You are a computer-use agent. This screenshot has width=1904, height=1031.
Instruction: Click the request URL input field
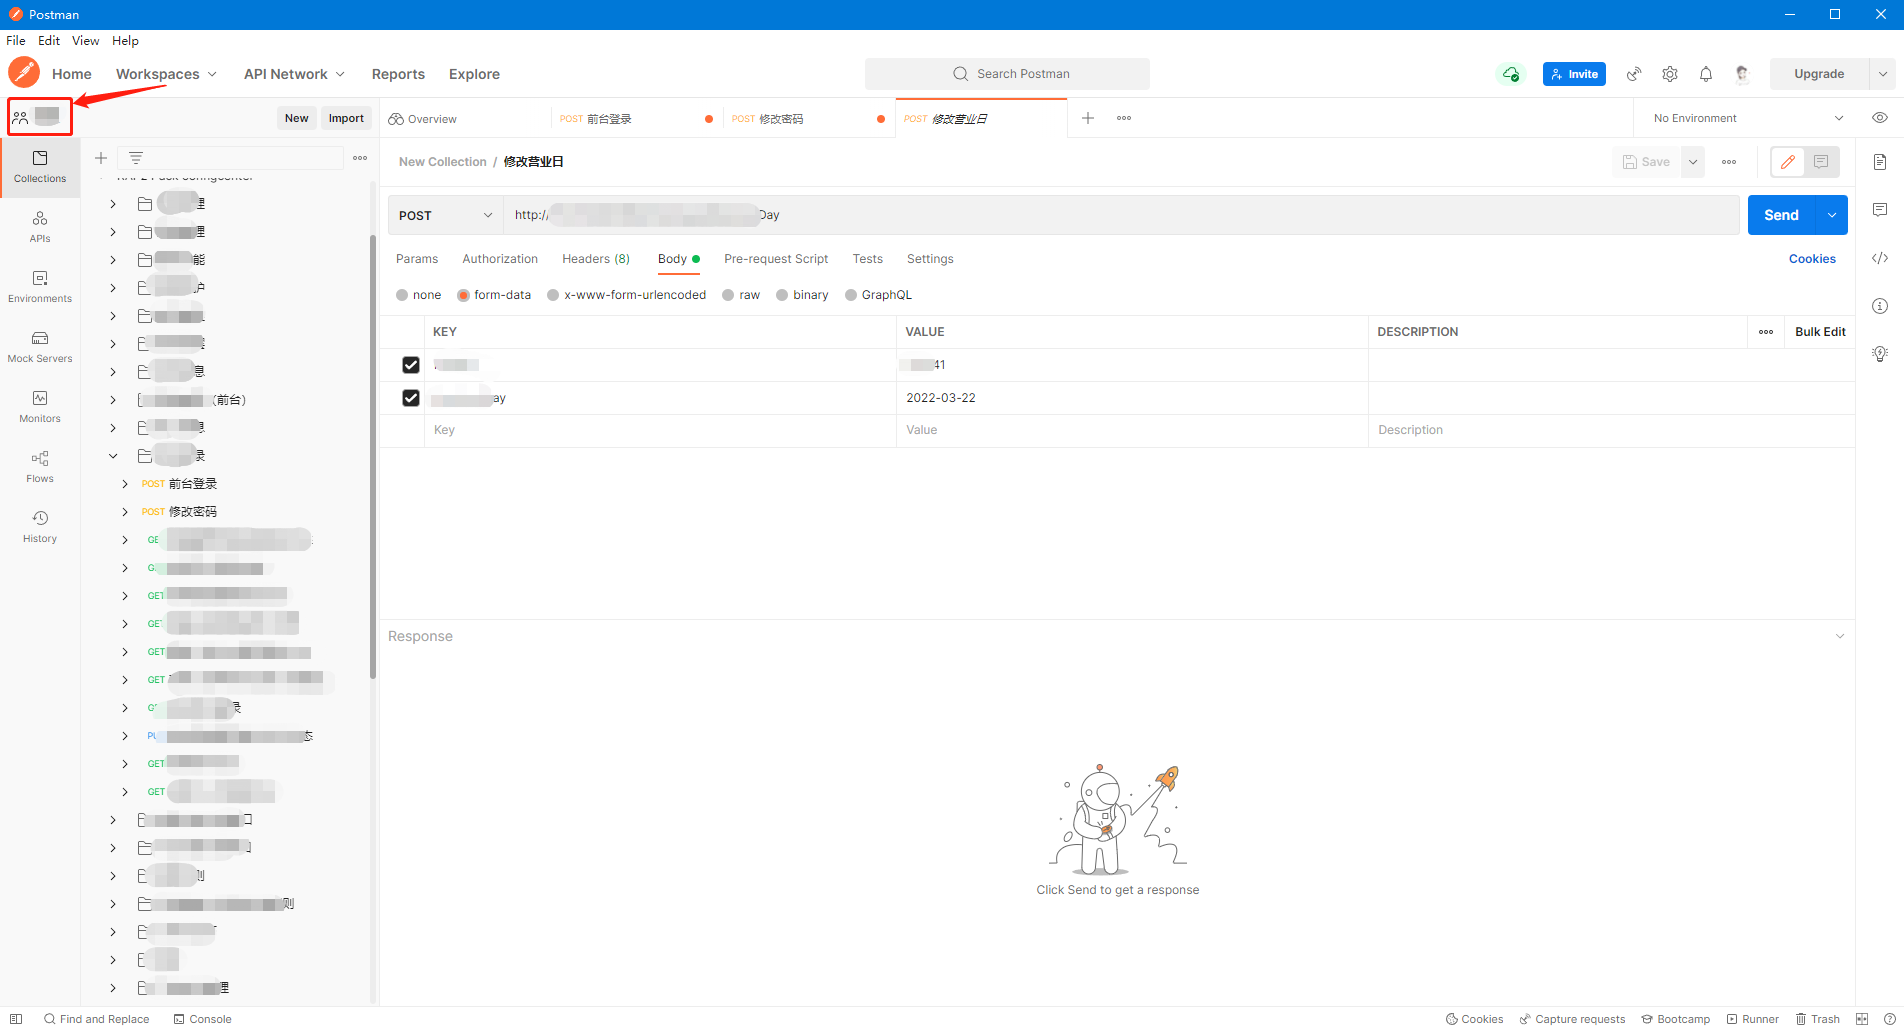tap(1121, 215)
